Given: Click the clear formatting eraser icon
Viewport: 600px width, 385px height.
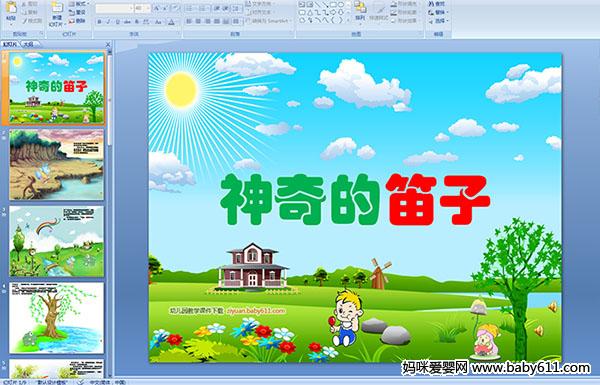Looking at the screenshot, I should [176, 8].
